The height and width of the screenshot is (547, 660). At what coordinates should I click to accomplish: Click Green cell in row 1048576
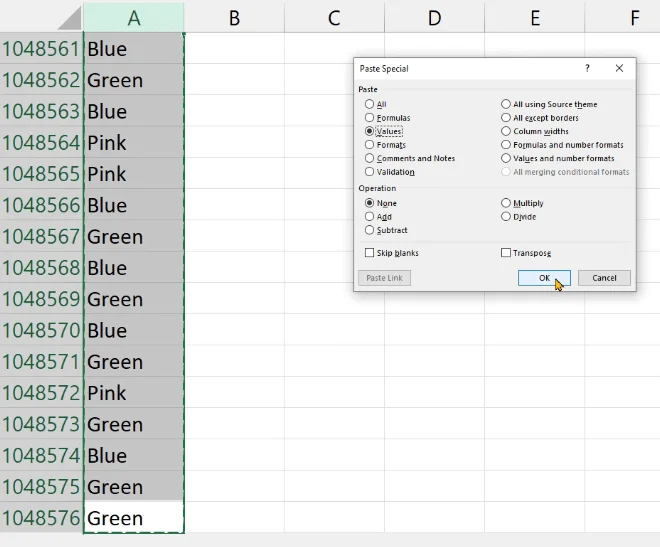[x=134, y=518]
